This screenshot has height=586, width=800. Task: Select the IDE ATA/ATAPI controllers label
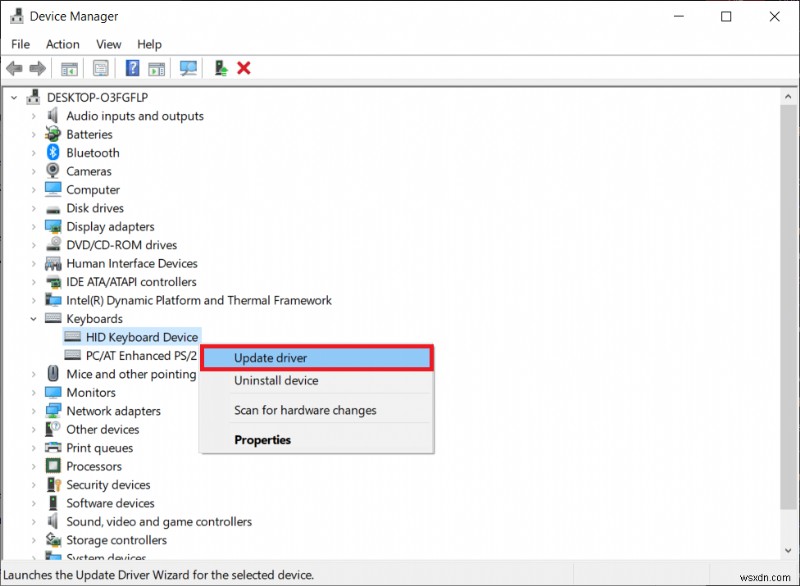[131, 282]
